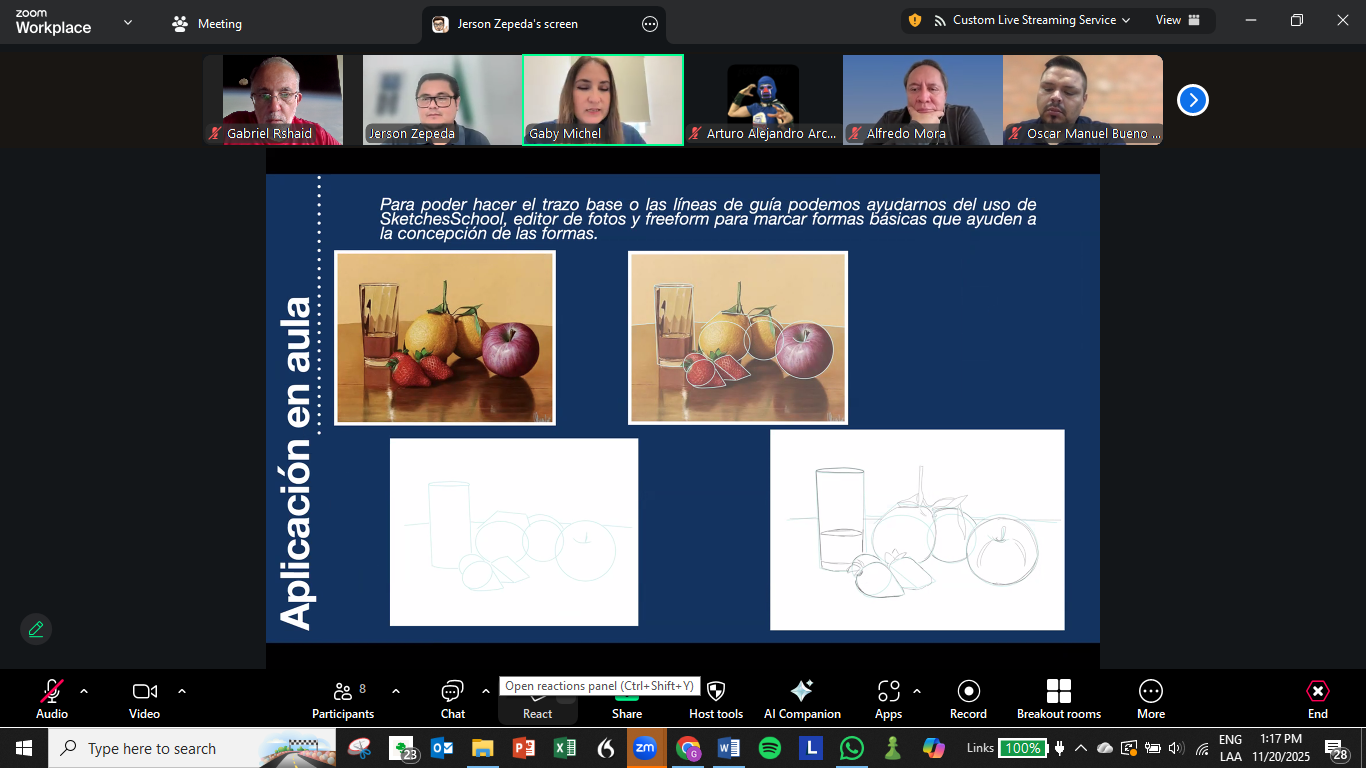The height and width of the screenshot is (768, 1366).
Task: Open the Chat panel
Action: (452, 698)
